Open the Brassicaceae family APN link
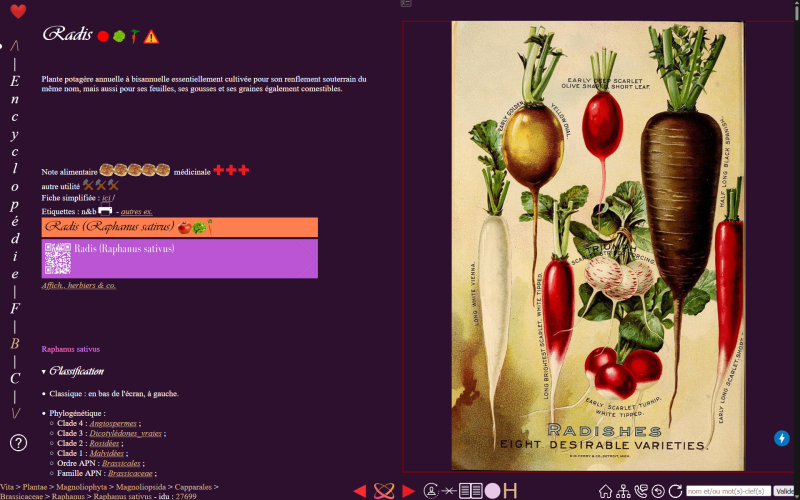 pos(130,473)
